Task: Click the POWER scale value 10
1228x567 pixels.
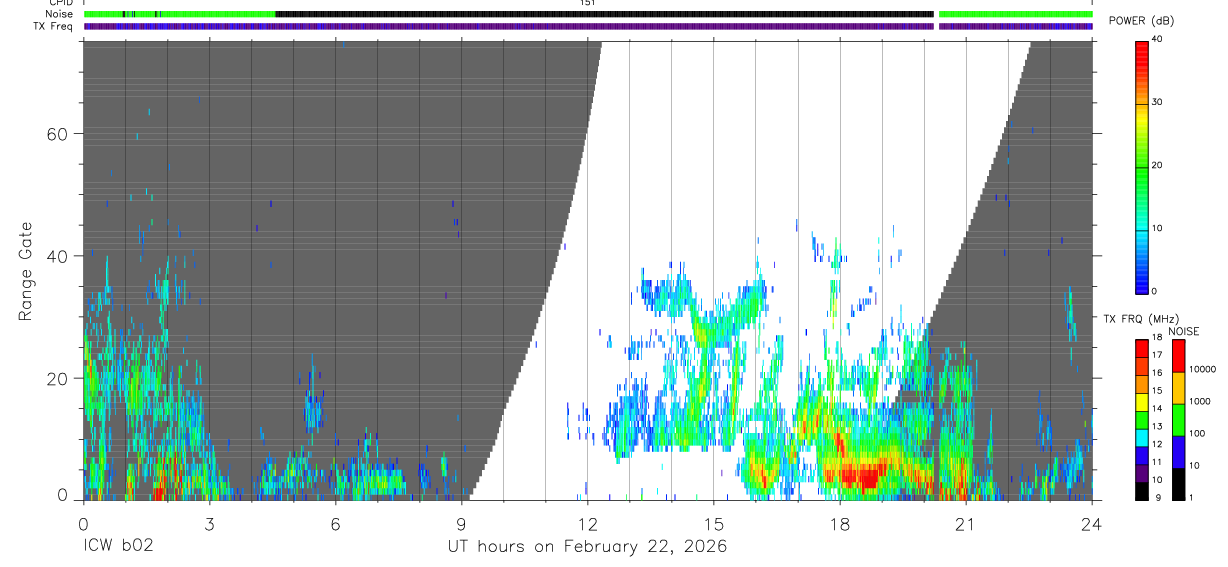Action: click(1159, 229)
